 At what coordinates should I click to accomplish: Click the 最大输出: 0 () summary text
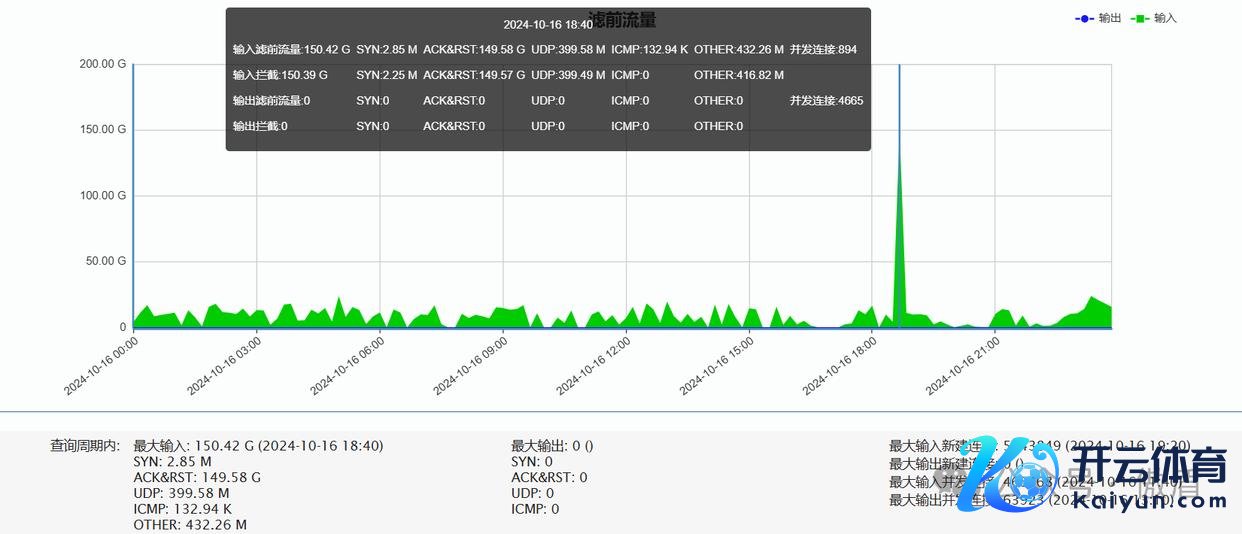552,446
